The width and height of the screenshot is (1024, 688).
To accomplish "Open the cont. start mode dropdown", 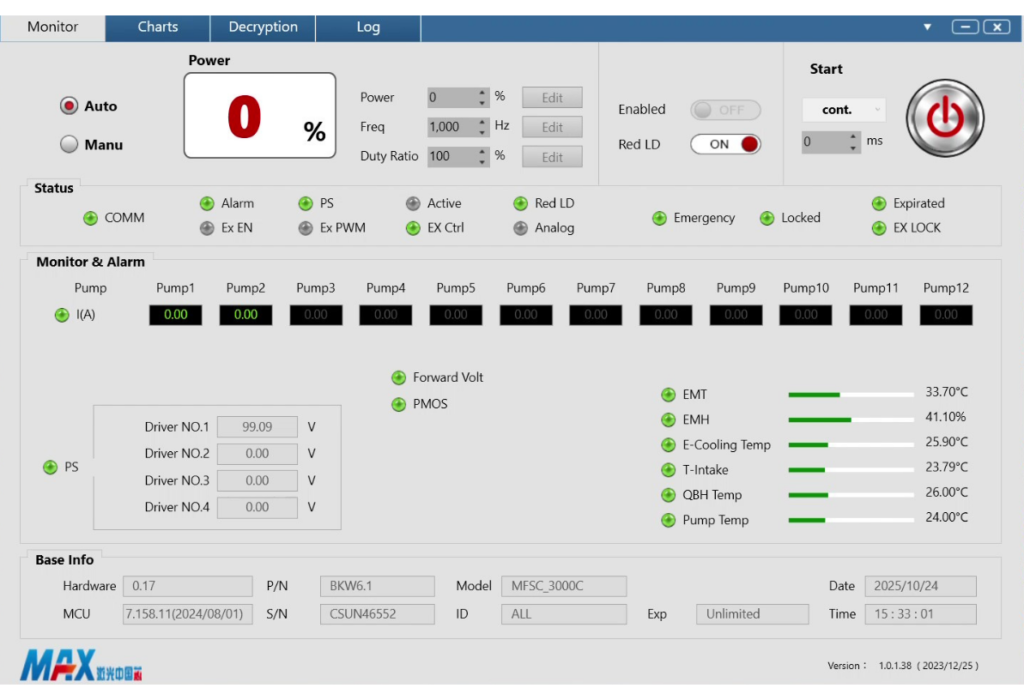I will (844, 110).
